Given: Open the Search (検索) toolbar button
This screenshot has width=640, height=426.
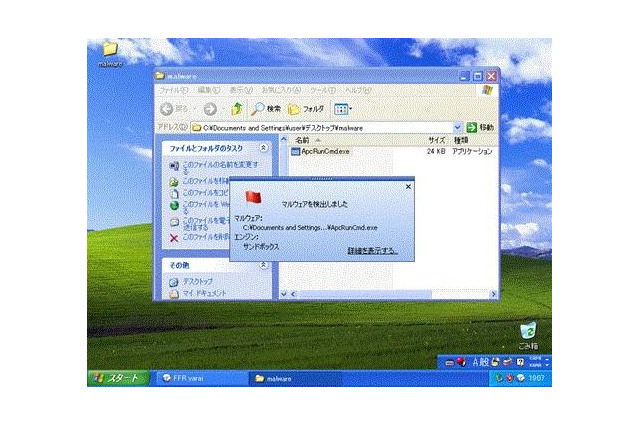Looking at the screenshot, I should pyautogui.click(x=266, y=109).
